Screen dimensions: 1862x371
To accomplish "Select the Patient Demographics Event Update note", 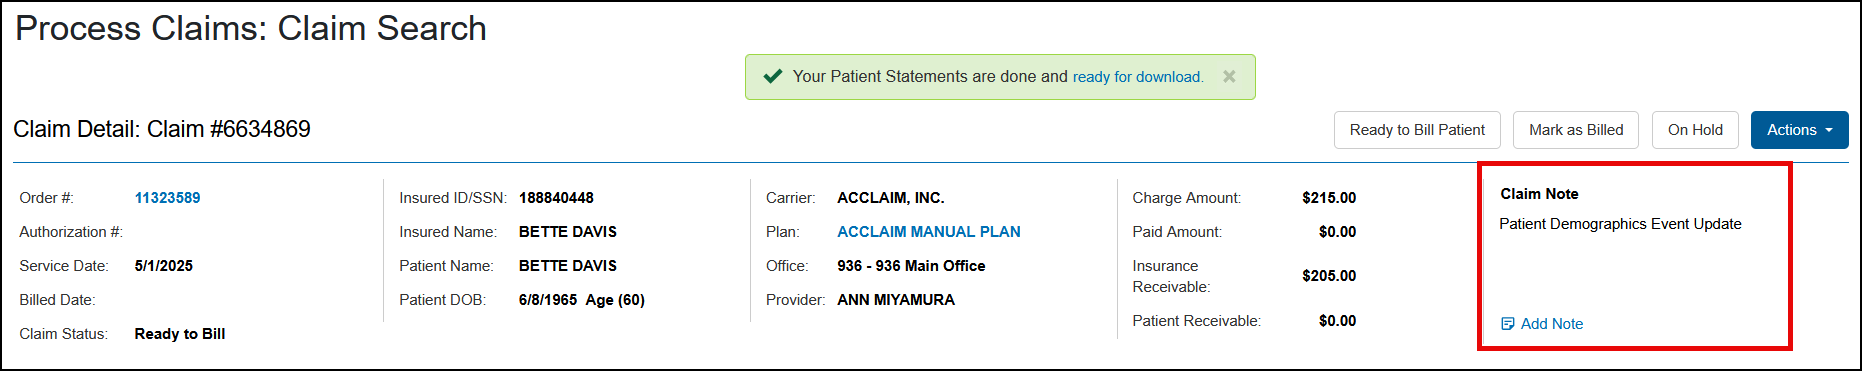I will (1620, 224).
